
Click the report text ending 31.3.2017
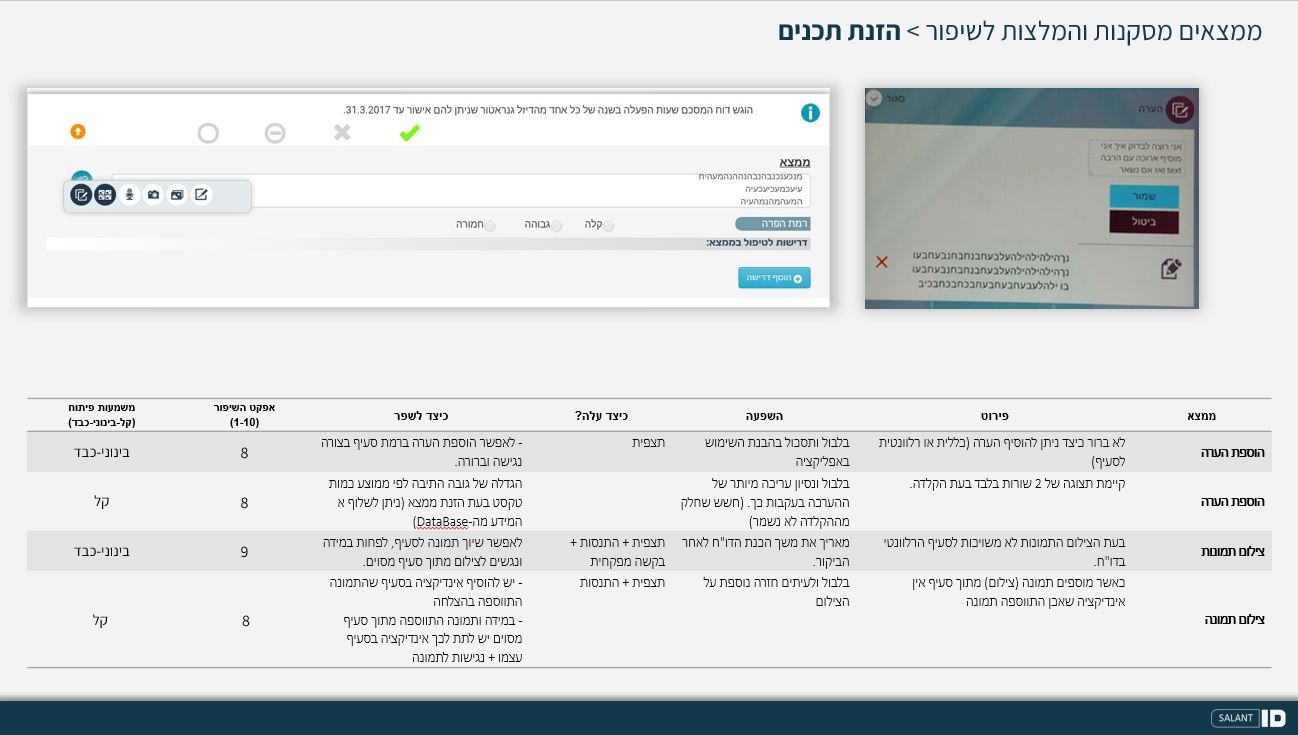pos(548,109)
